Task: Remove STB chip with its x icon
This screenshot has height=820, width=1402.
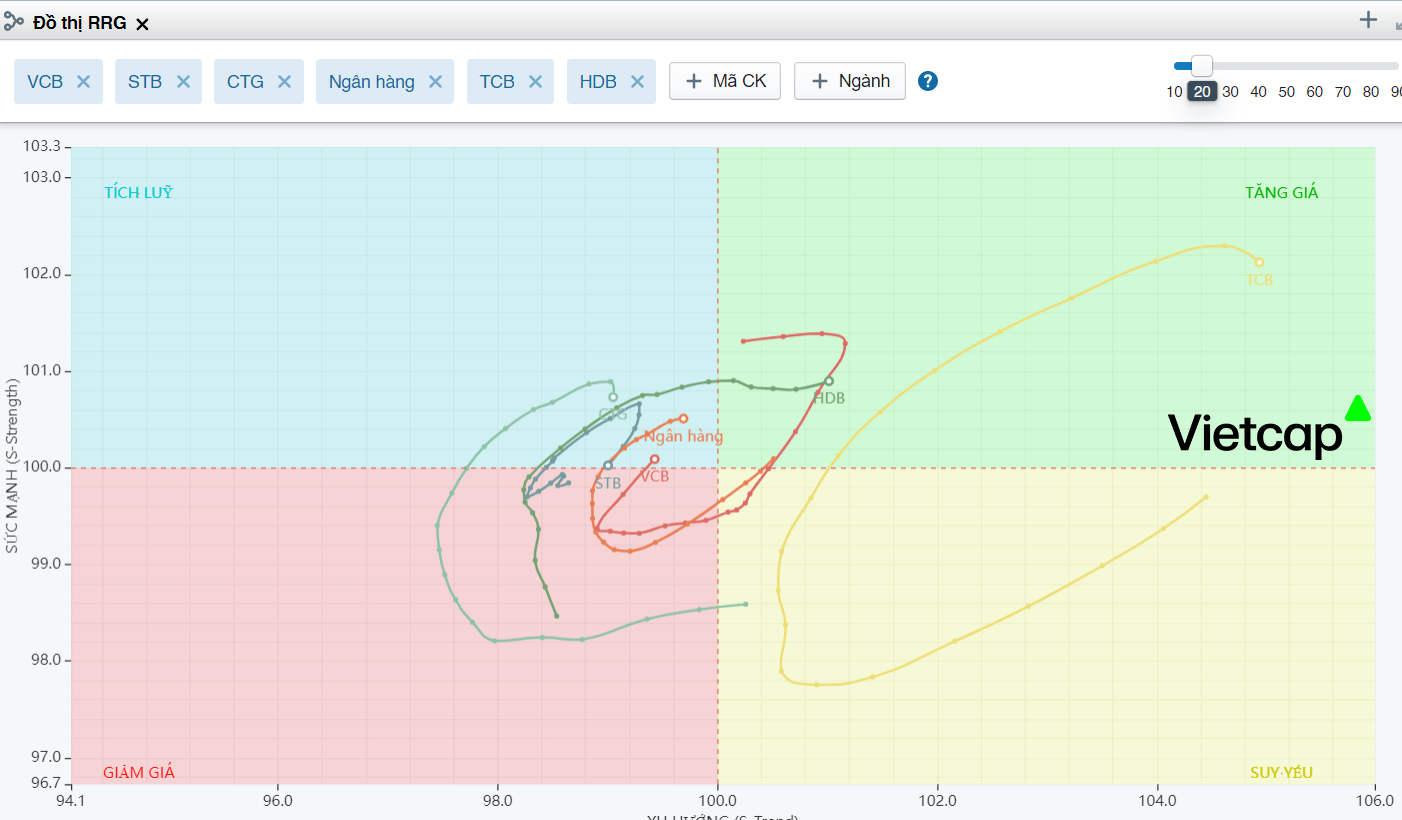Action: [183, 82]
